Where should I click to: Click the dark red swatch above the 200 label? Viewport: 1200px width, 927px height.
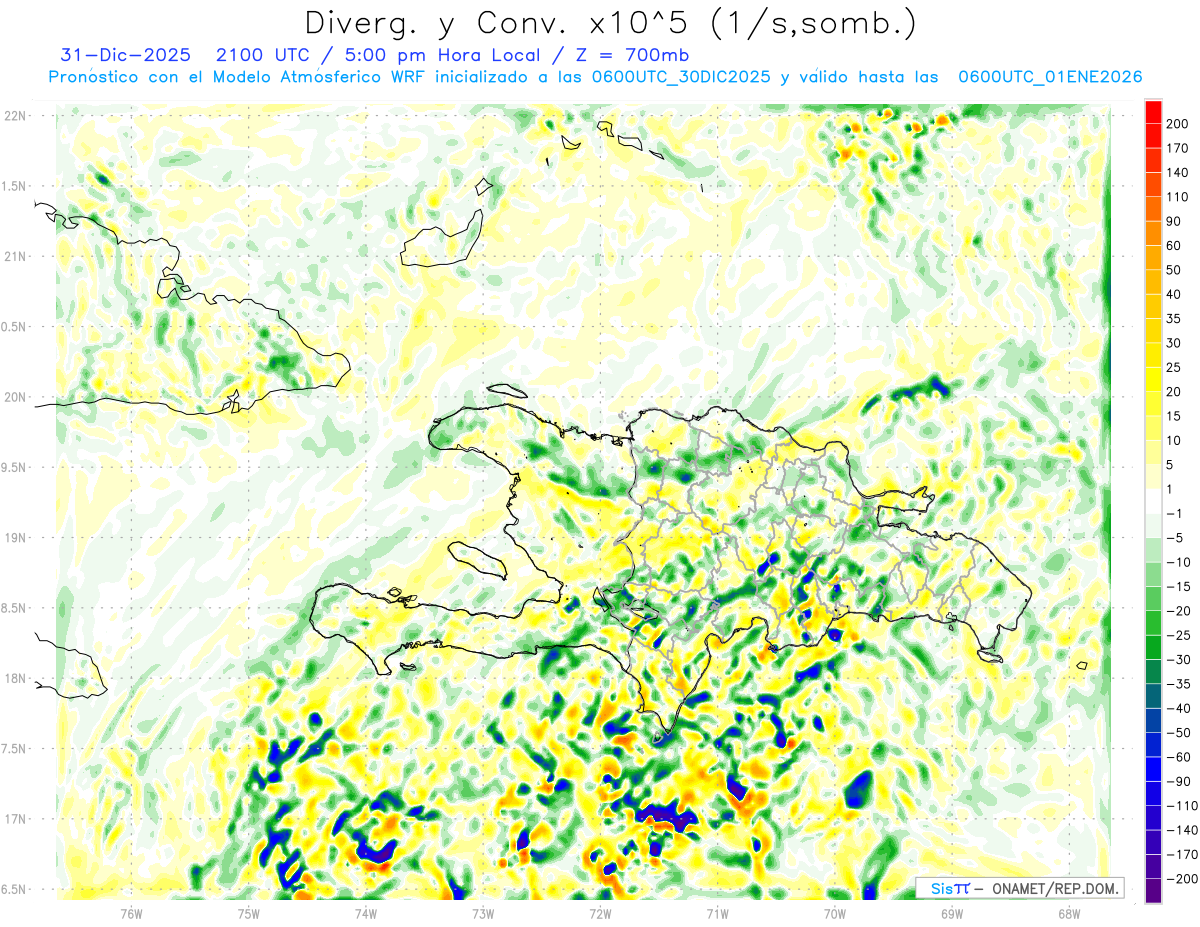coord(1153,111)
